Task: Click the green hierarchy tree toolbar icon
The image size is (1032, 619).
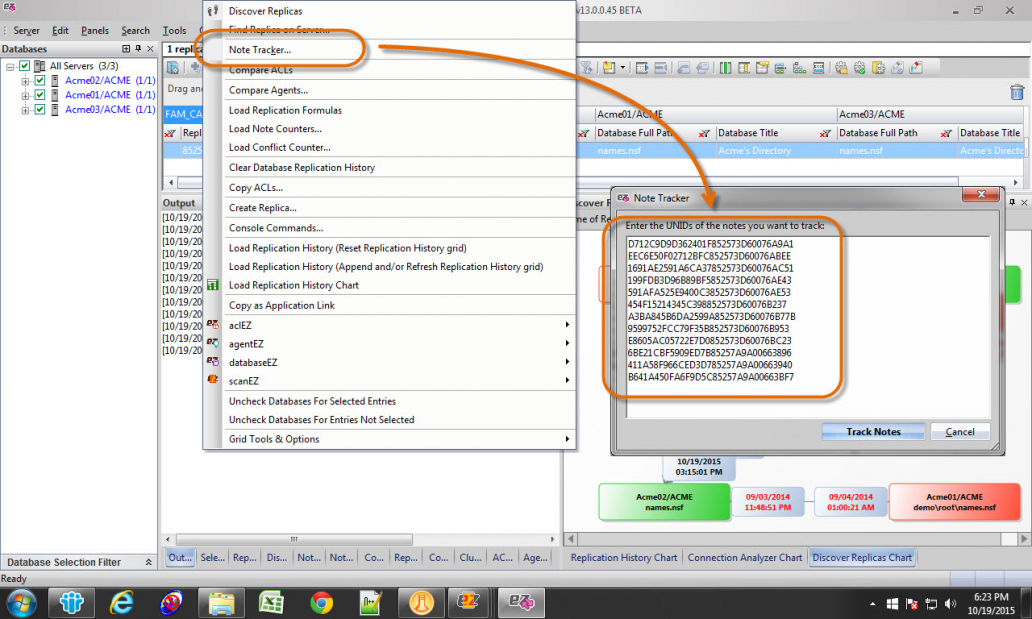Action: tap(799, 68)
